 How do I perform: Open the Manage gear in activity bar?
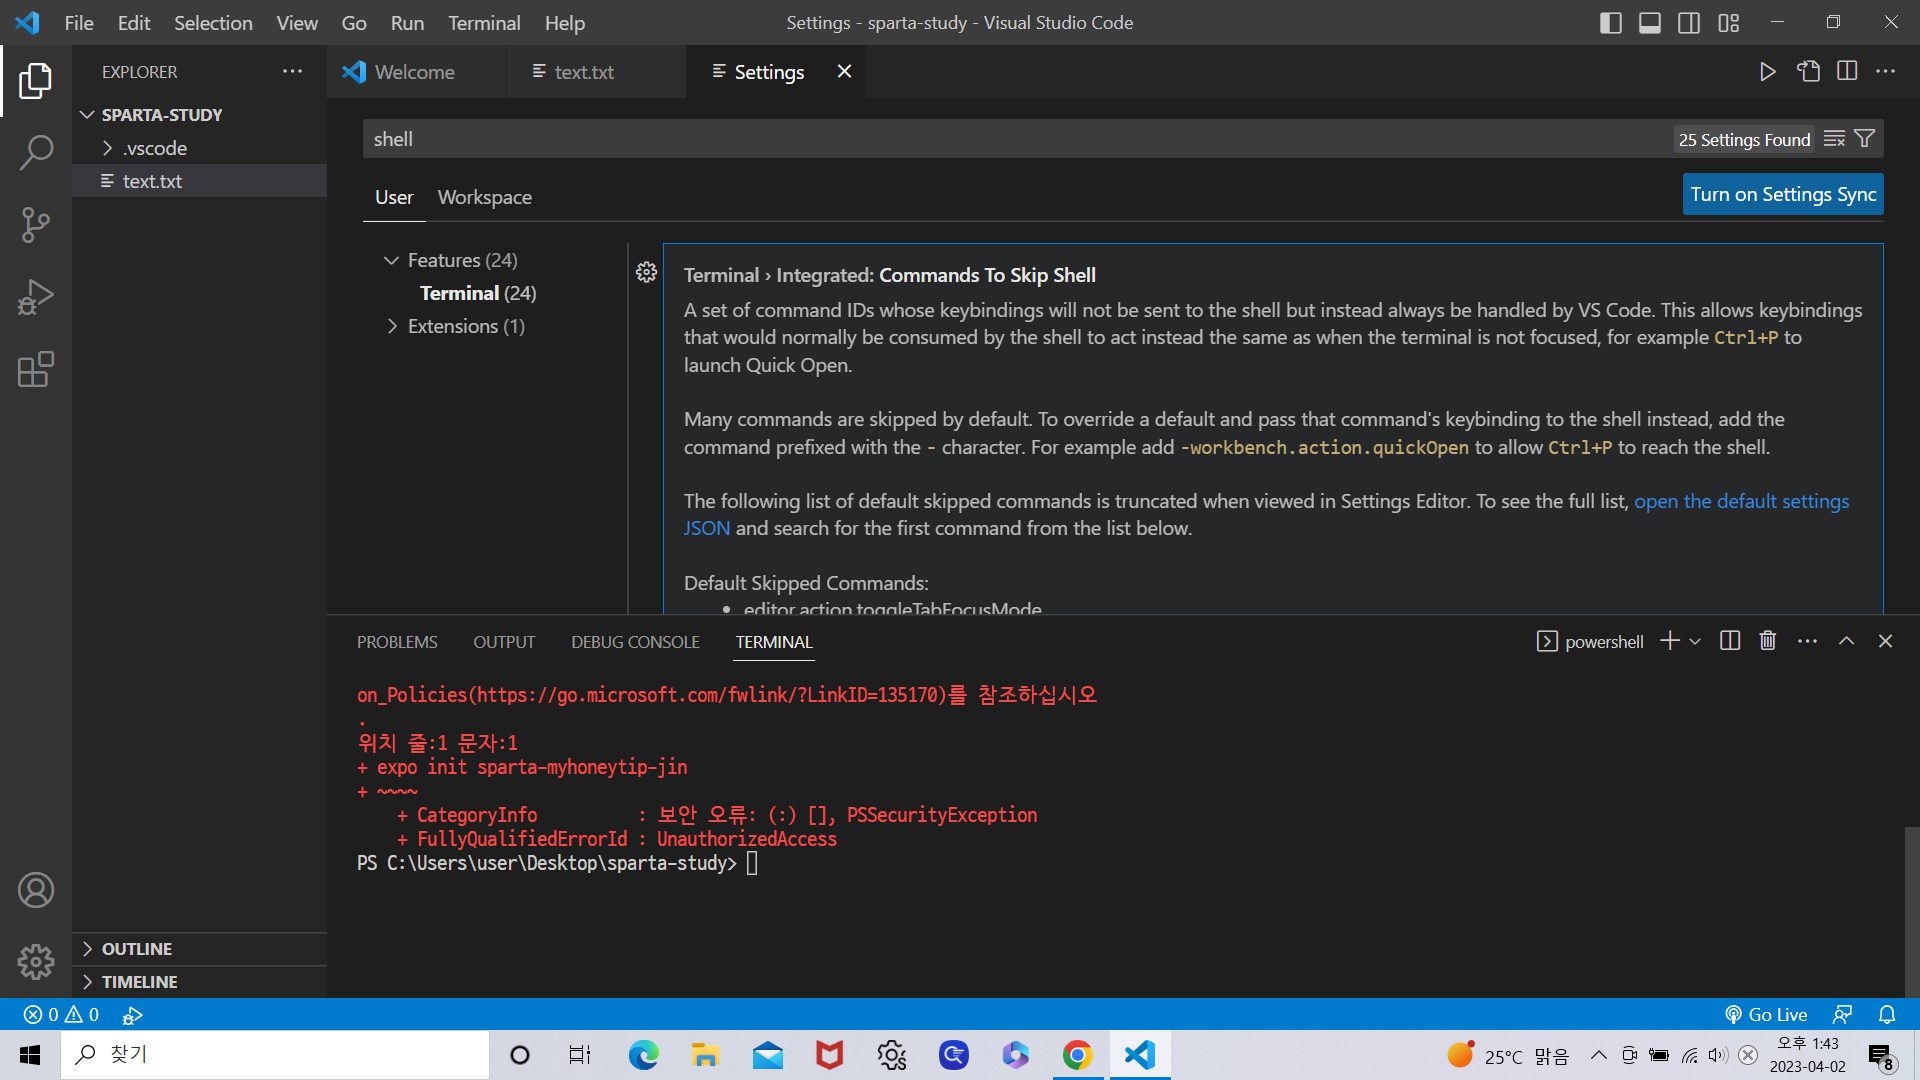pos(36,962)
